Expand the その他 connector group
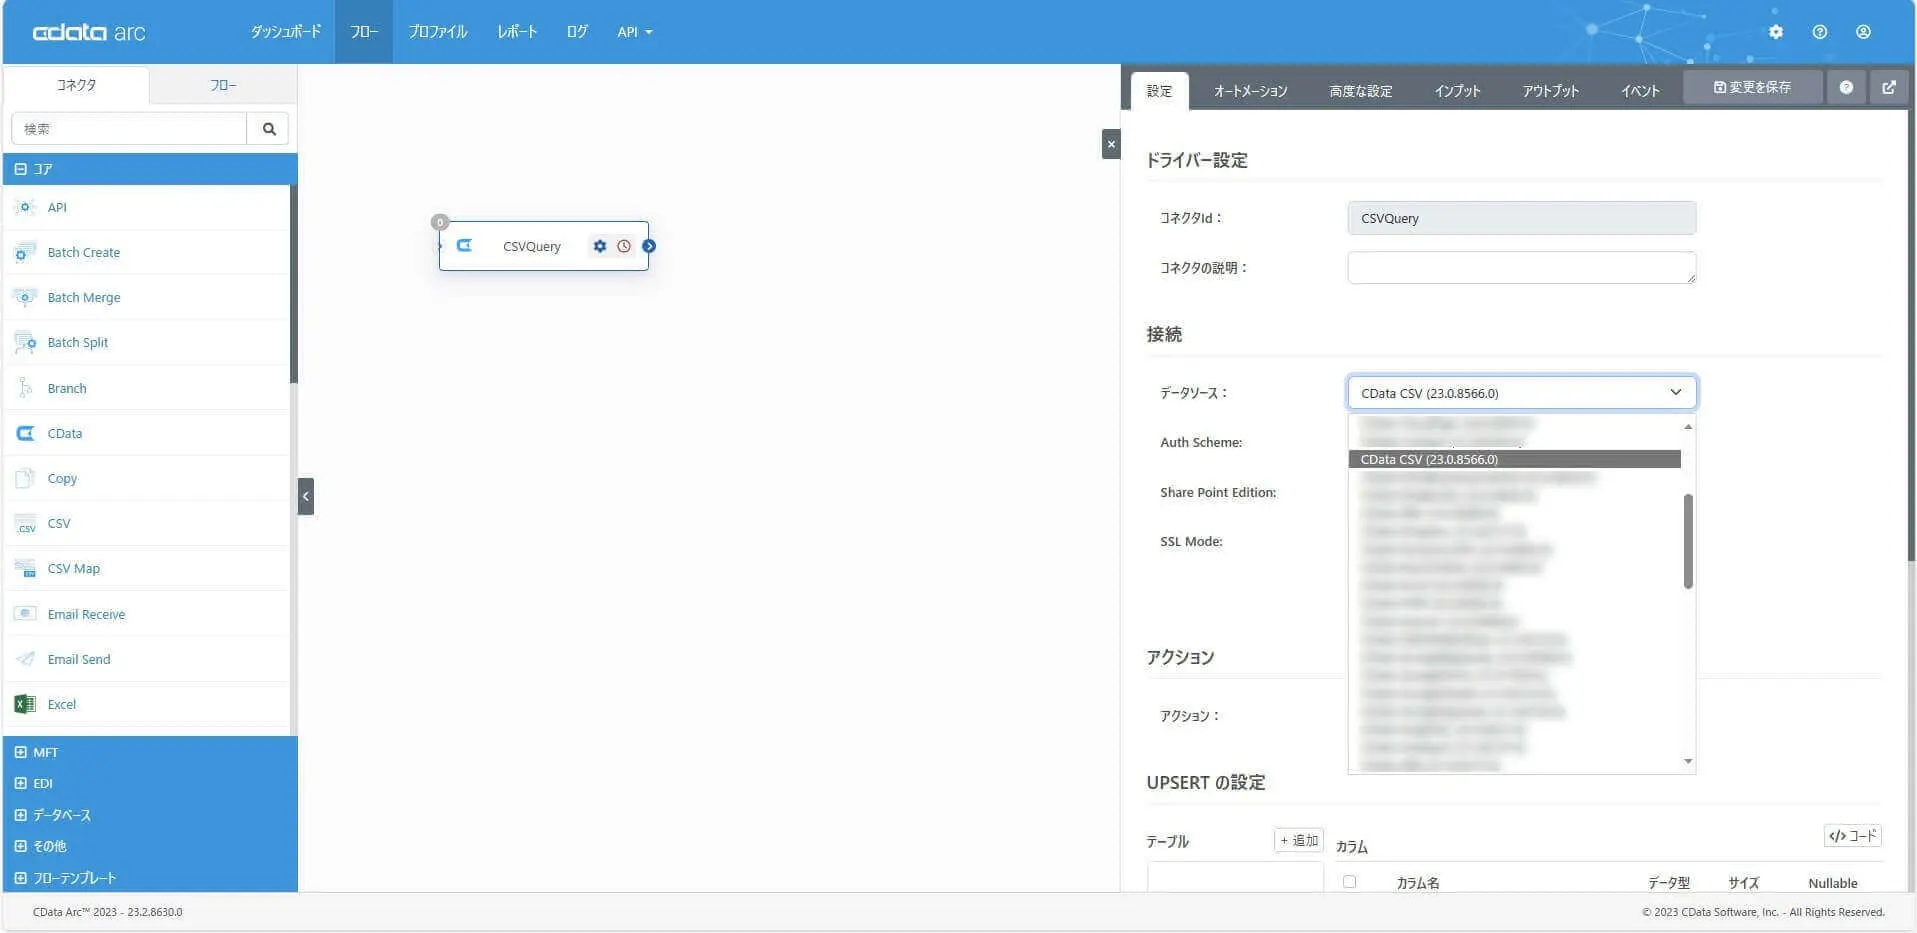This screenshot has height=933, width=1917. 20,846
